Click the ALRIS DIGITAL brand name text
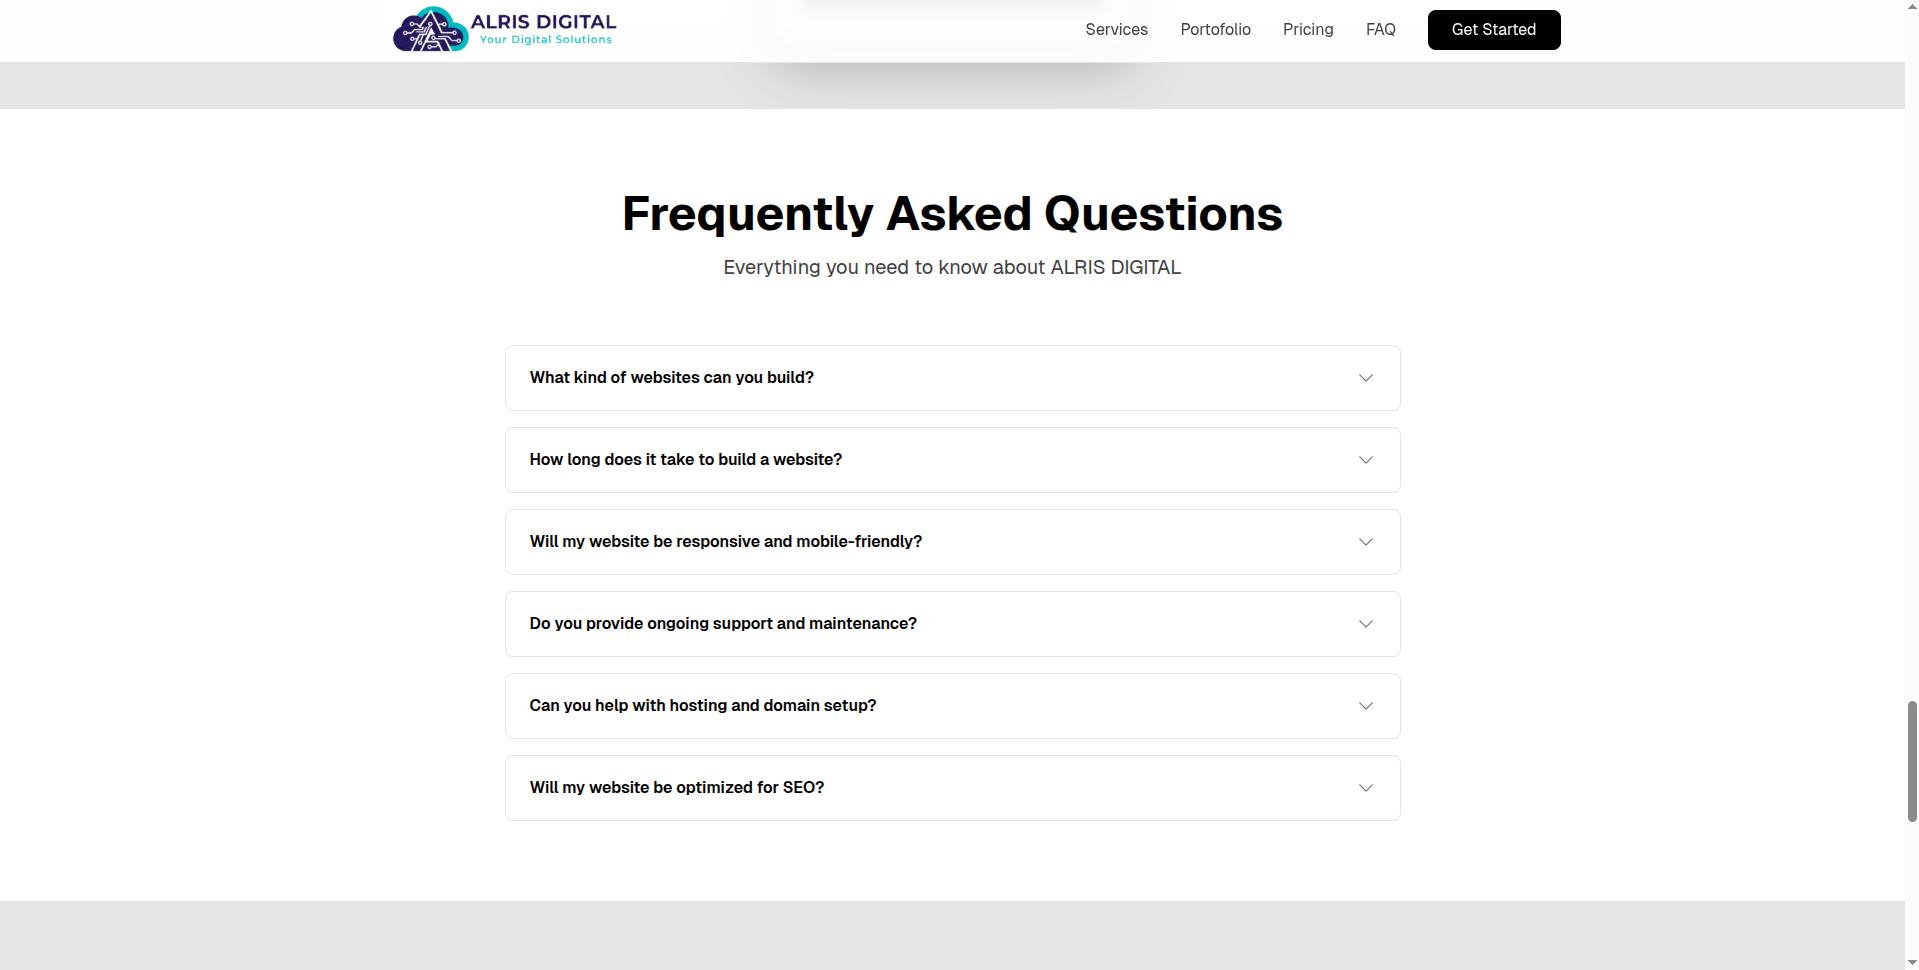The image size is (1919, 970). (x=543, y=22)
